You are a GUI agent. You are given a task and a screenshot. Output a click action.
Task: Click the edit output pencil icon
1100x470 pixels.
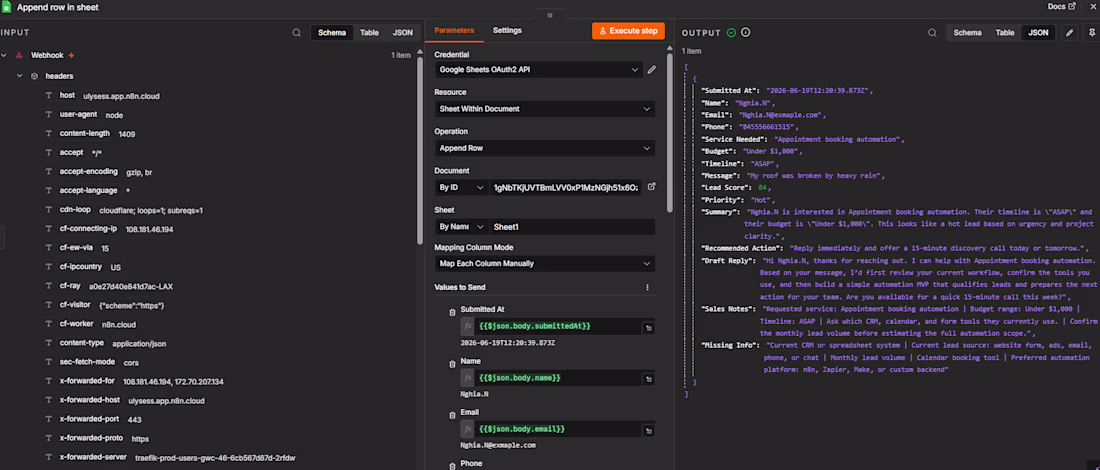(x=1070, y=32)
